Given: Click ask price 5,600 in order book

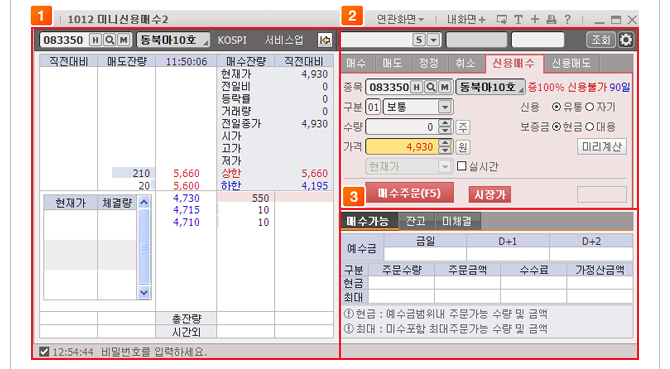Looking at the screenshot, I should click(x=186, y=186).
